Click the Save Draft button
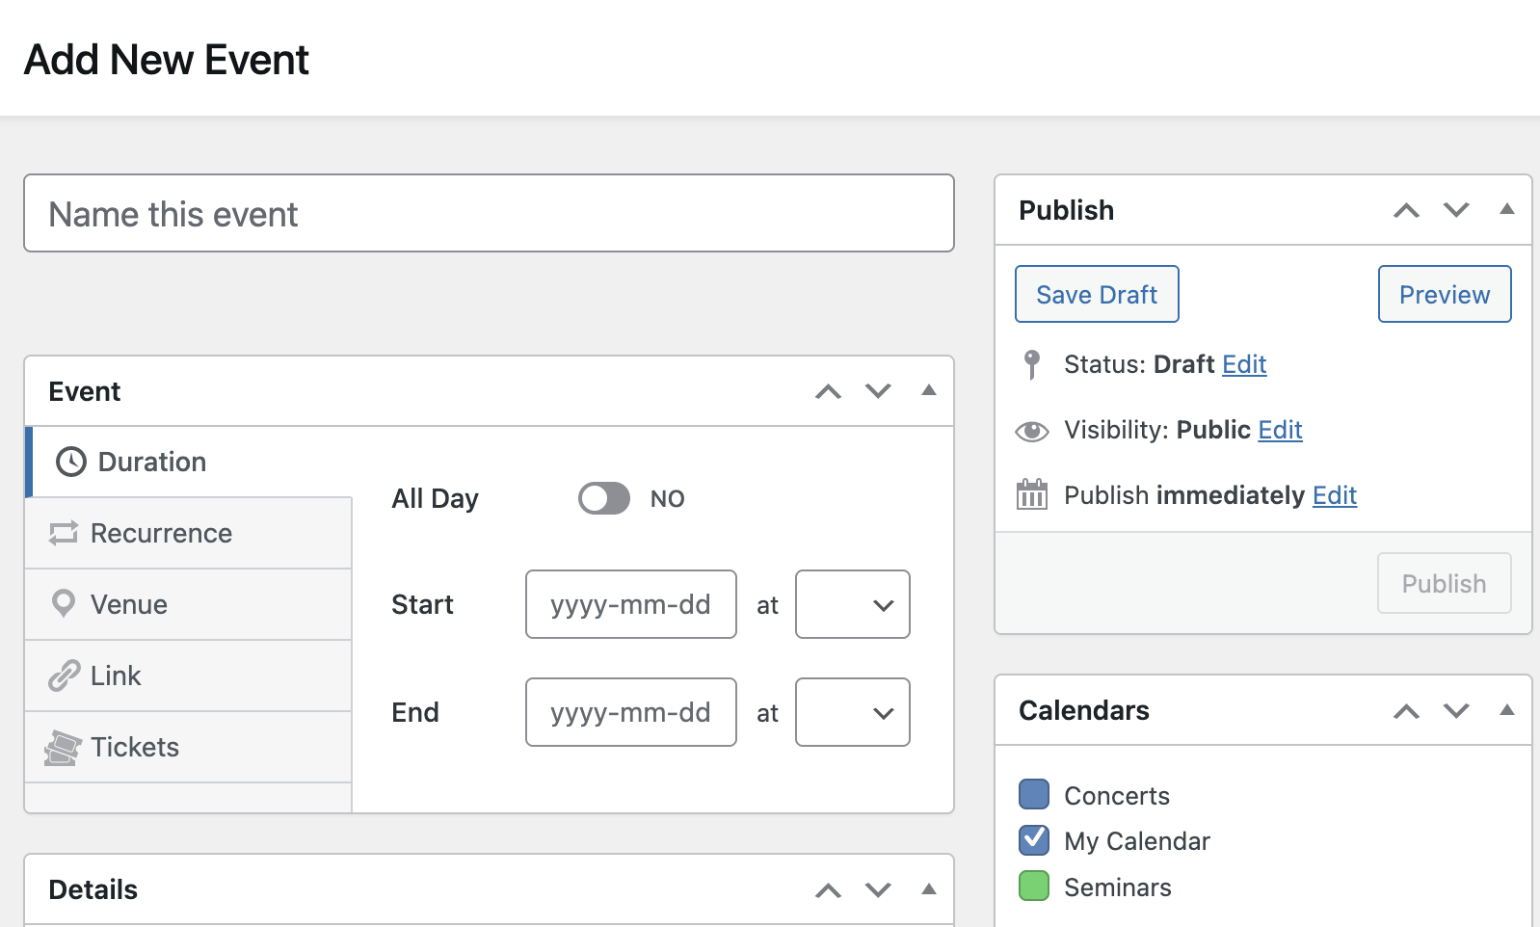The image size is (1540, 927). (x=1097, y=294)
